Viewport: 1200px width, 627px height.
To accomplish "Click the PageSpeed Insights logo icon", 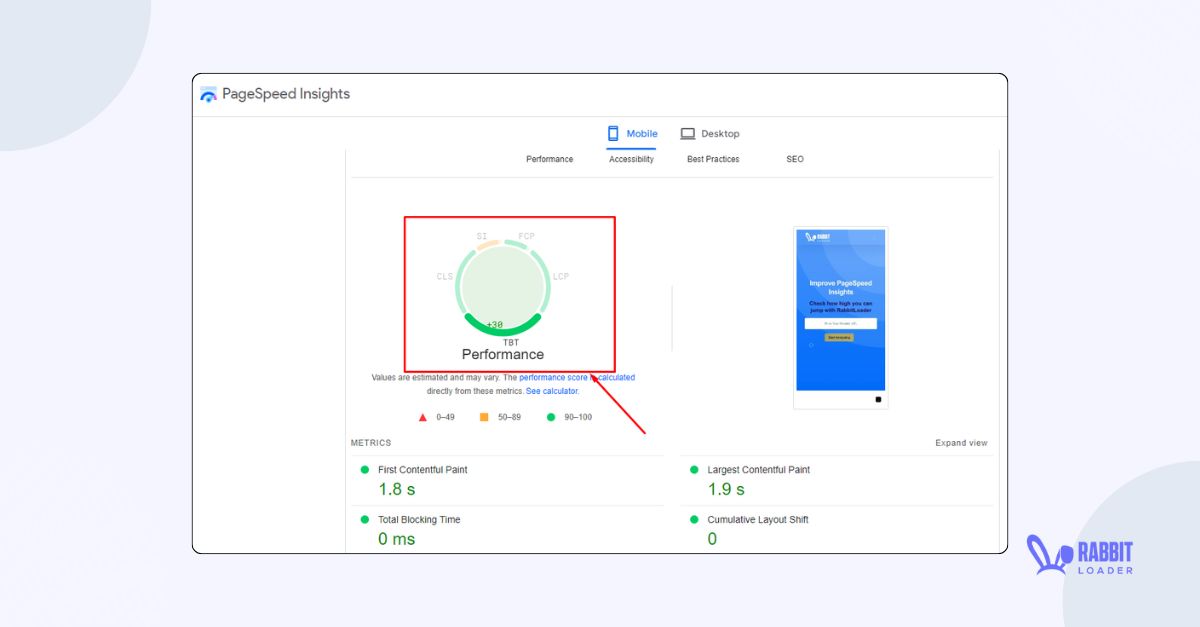I will [209, 93].
